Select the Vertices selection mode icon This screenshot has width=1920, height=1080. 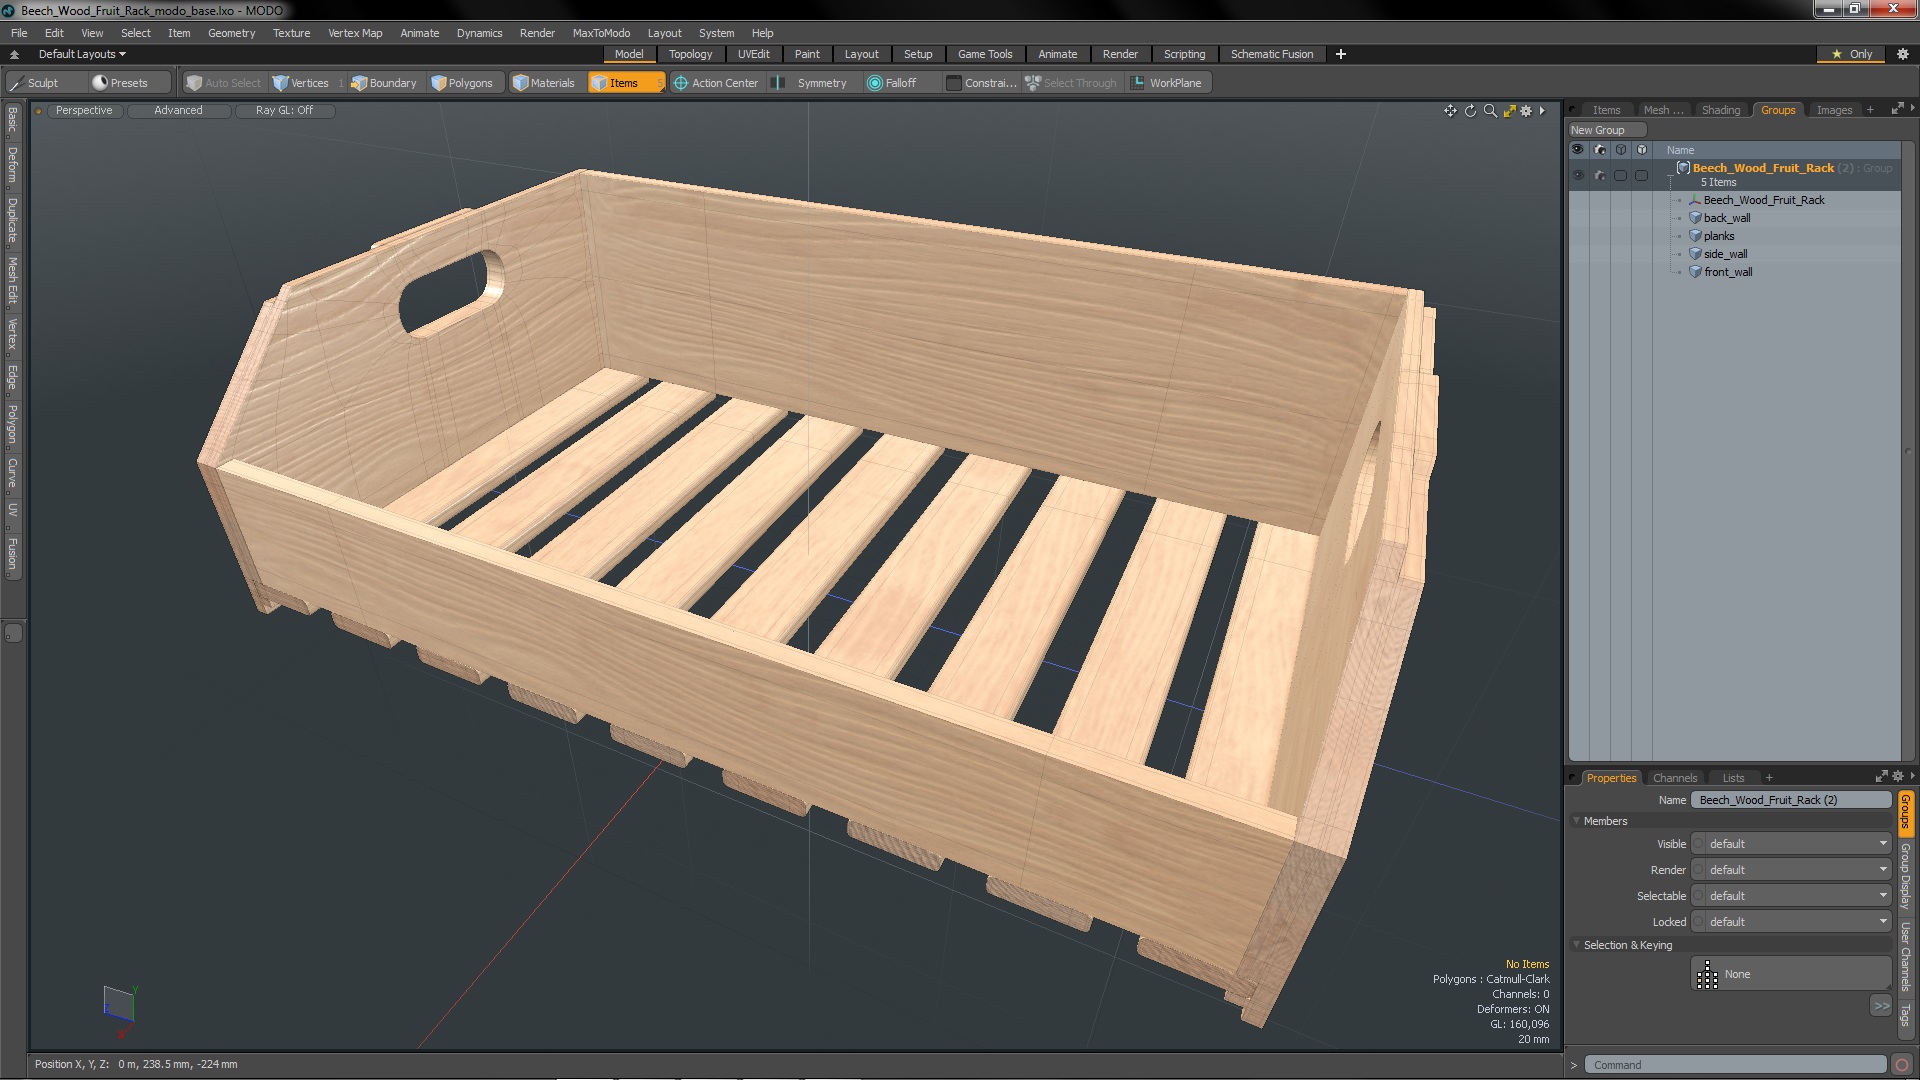(x=281, y=83)
